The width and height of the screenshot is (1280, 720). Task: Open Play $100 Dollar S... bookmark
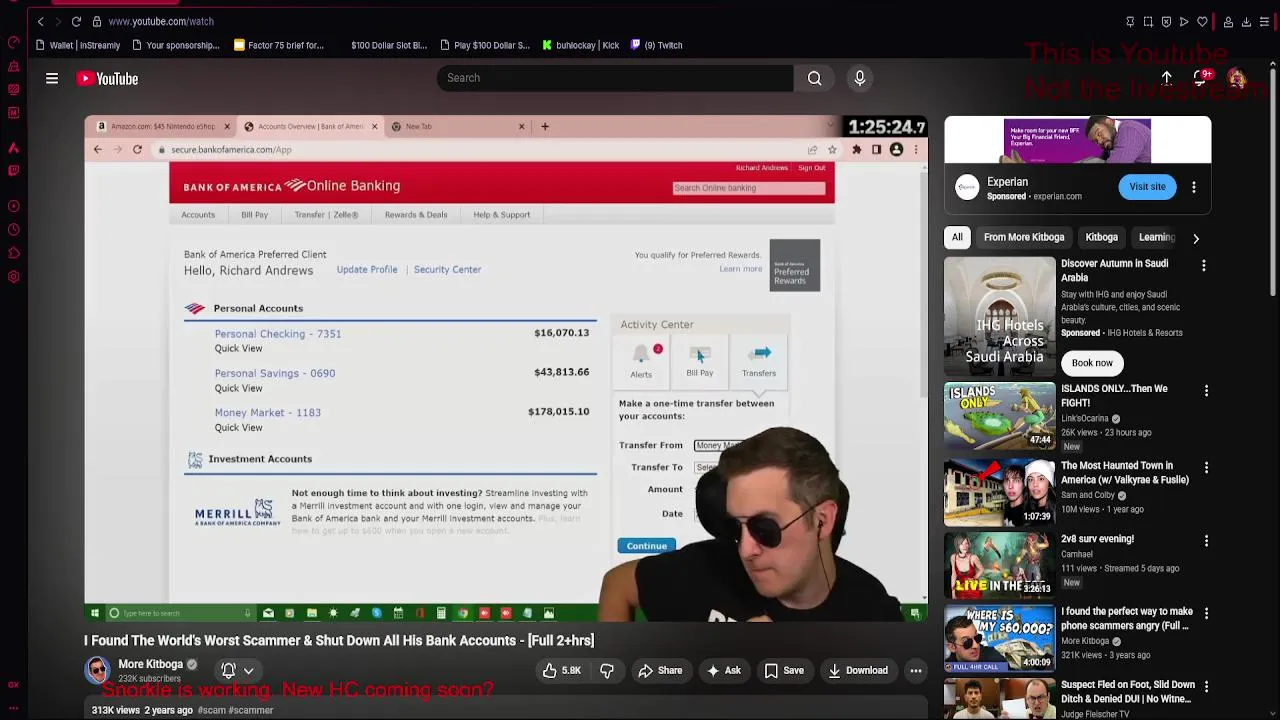tap(484, 45)
